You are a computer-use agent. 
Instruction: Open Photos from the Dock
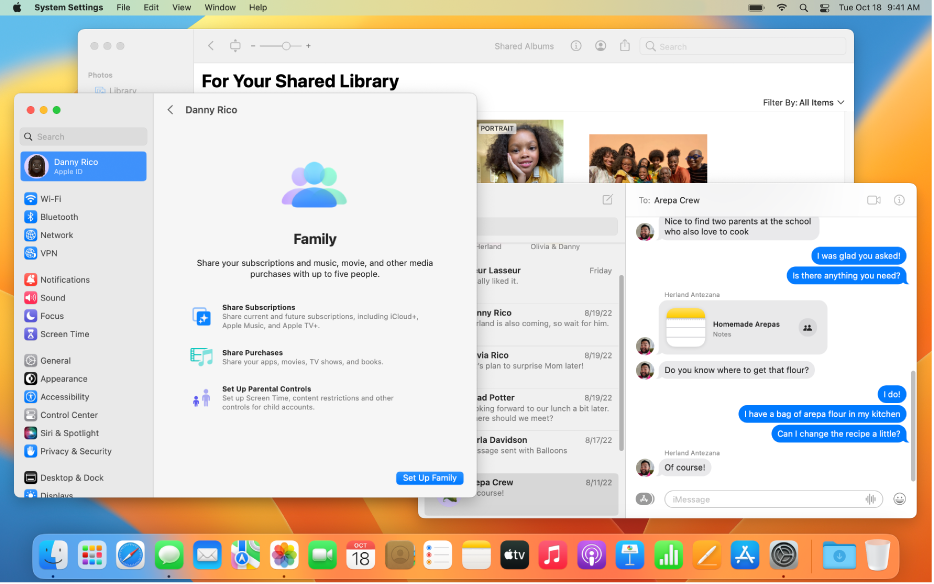[284, 555]
